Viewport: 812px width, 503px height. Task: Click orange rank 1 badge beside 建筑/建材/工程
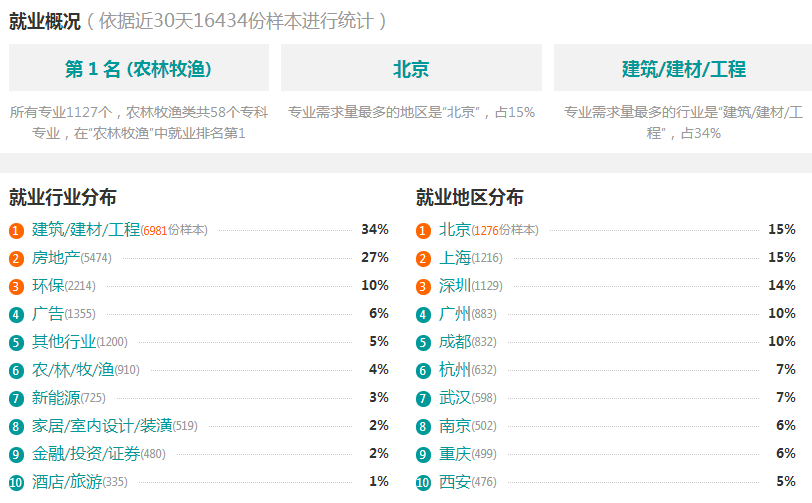tap(16, 231)
